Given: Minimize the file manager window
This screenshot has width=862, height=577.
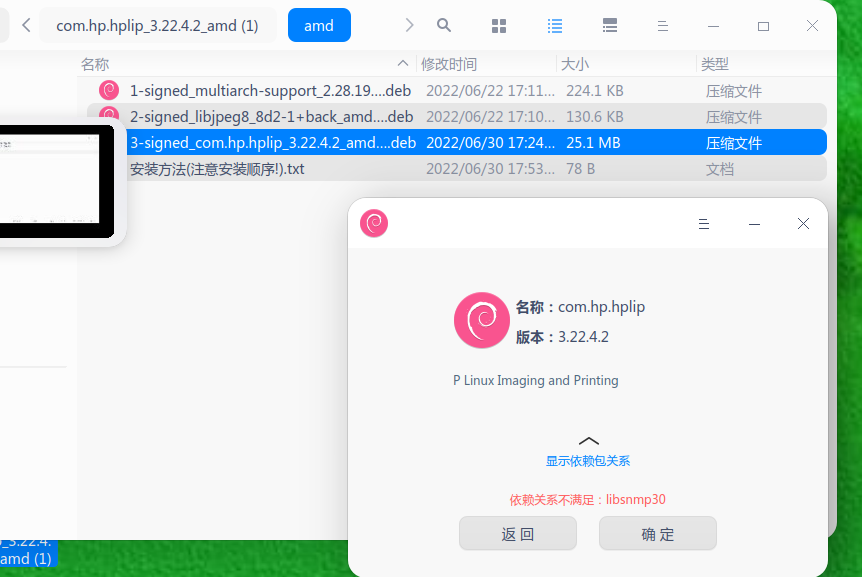Looking at the screenshot, I should click(714, 26).
